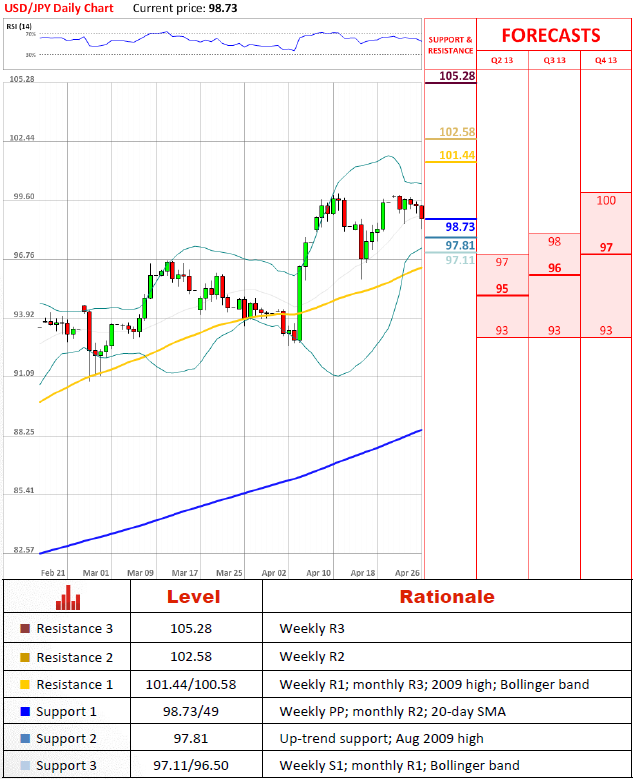The width and height of the screenshot is (634, 779).
Task: Click the Q3 13 forecast high value 98
Action: 555,242
